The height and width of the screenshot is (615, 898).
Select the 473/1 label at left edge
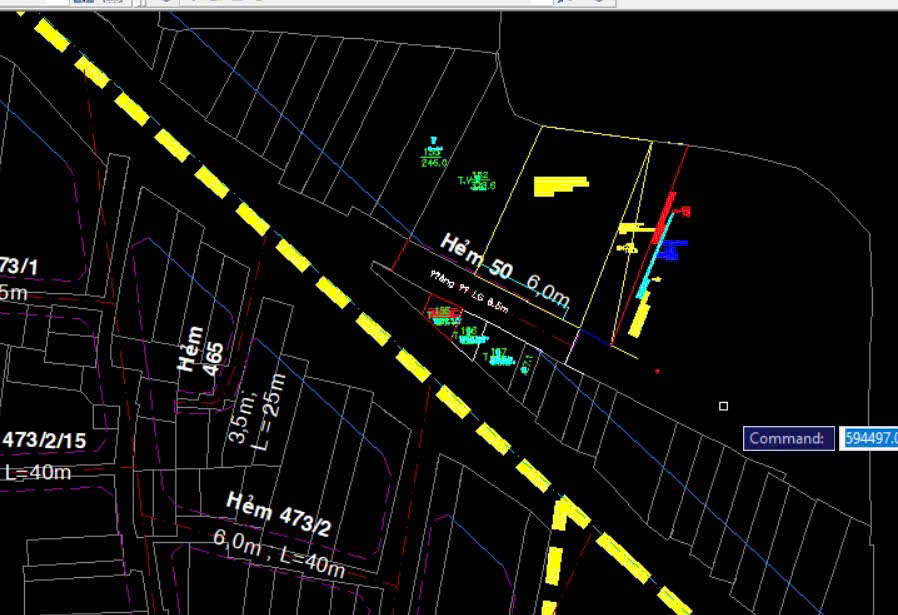[18, 266]
